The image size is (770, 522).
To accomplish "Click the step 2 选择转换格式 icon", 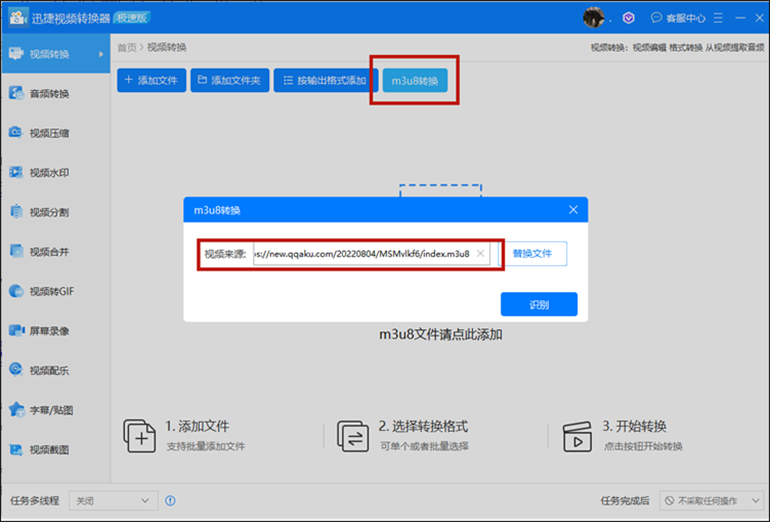I will [x=353, y=436].
